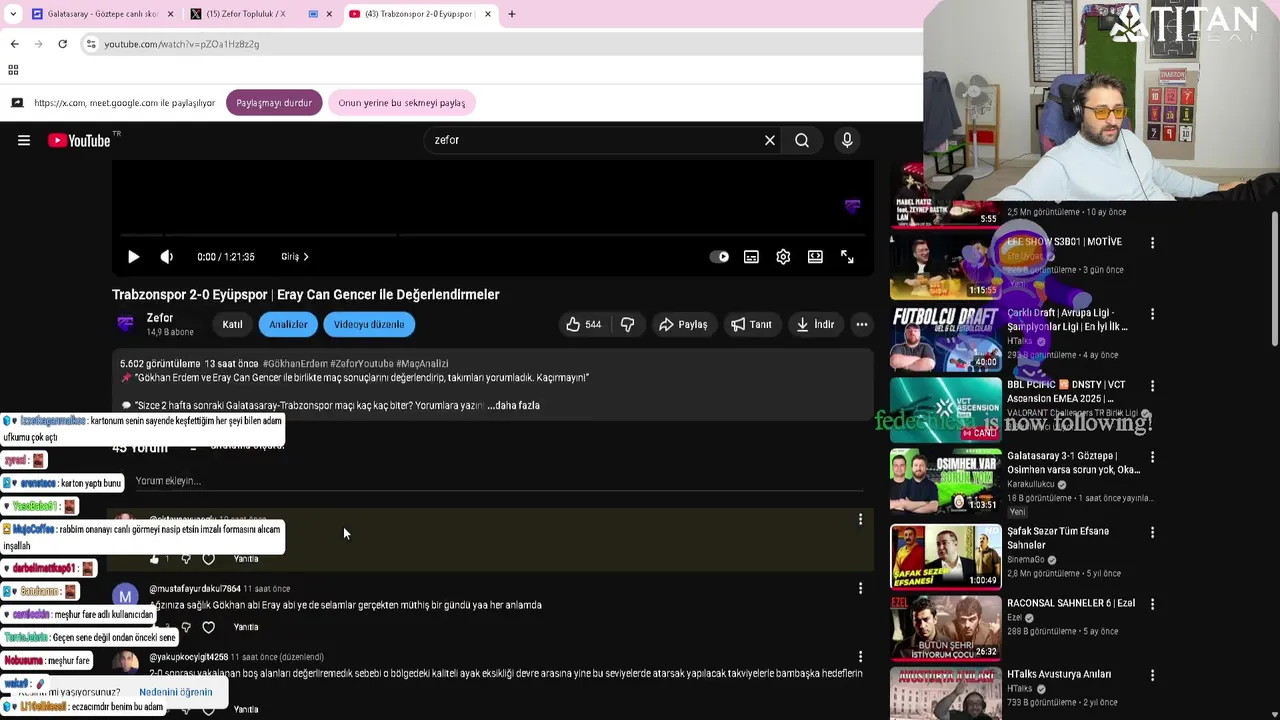Viewport: 1280px width, 720px height.
Task: Open the tab search dropdown arrow
Action: click(13, 14)
